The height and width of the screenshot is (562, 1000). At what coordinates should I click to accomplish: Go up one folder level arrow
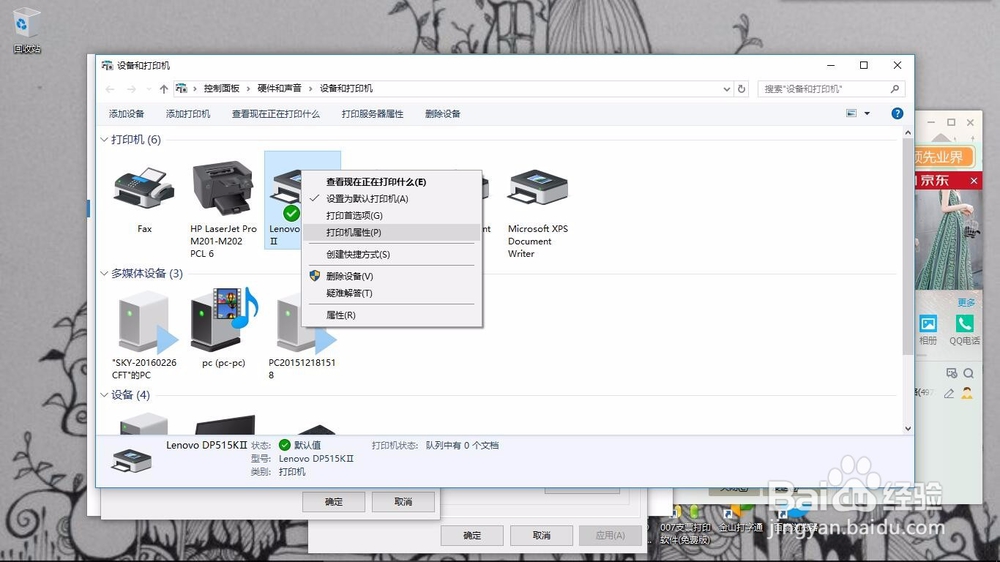pyautogui.click(x=164, y=89)
